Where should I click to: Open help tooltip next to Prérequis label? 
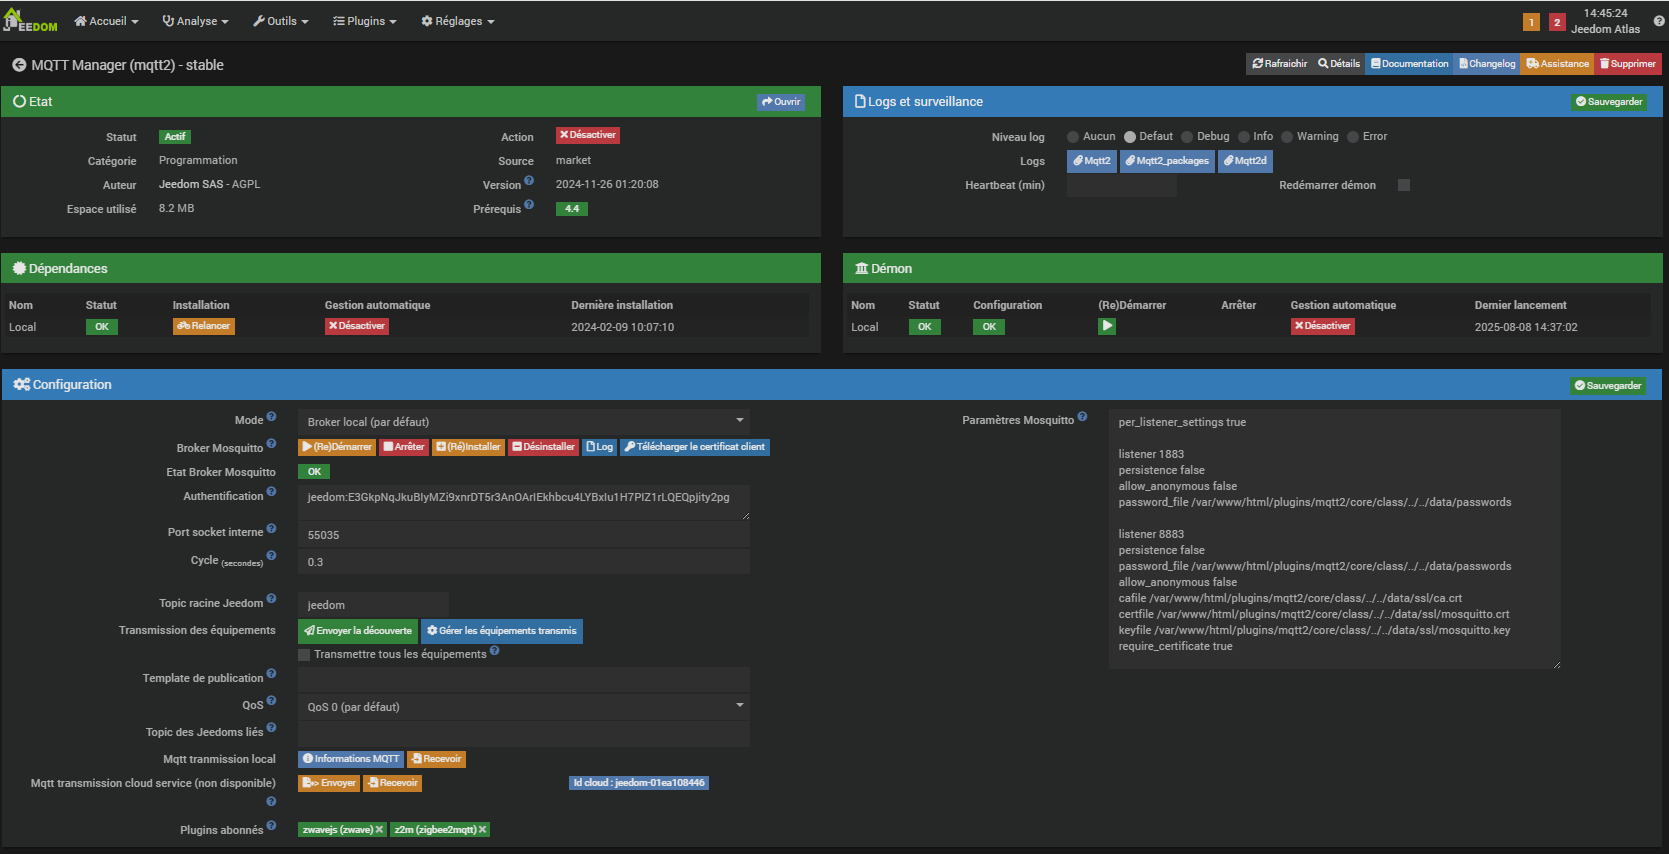pyautogui.click(x=529, y=205)
